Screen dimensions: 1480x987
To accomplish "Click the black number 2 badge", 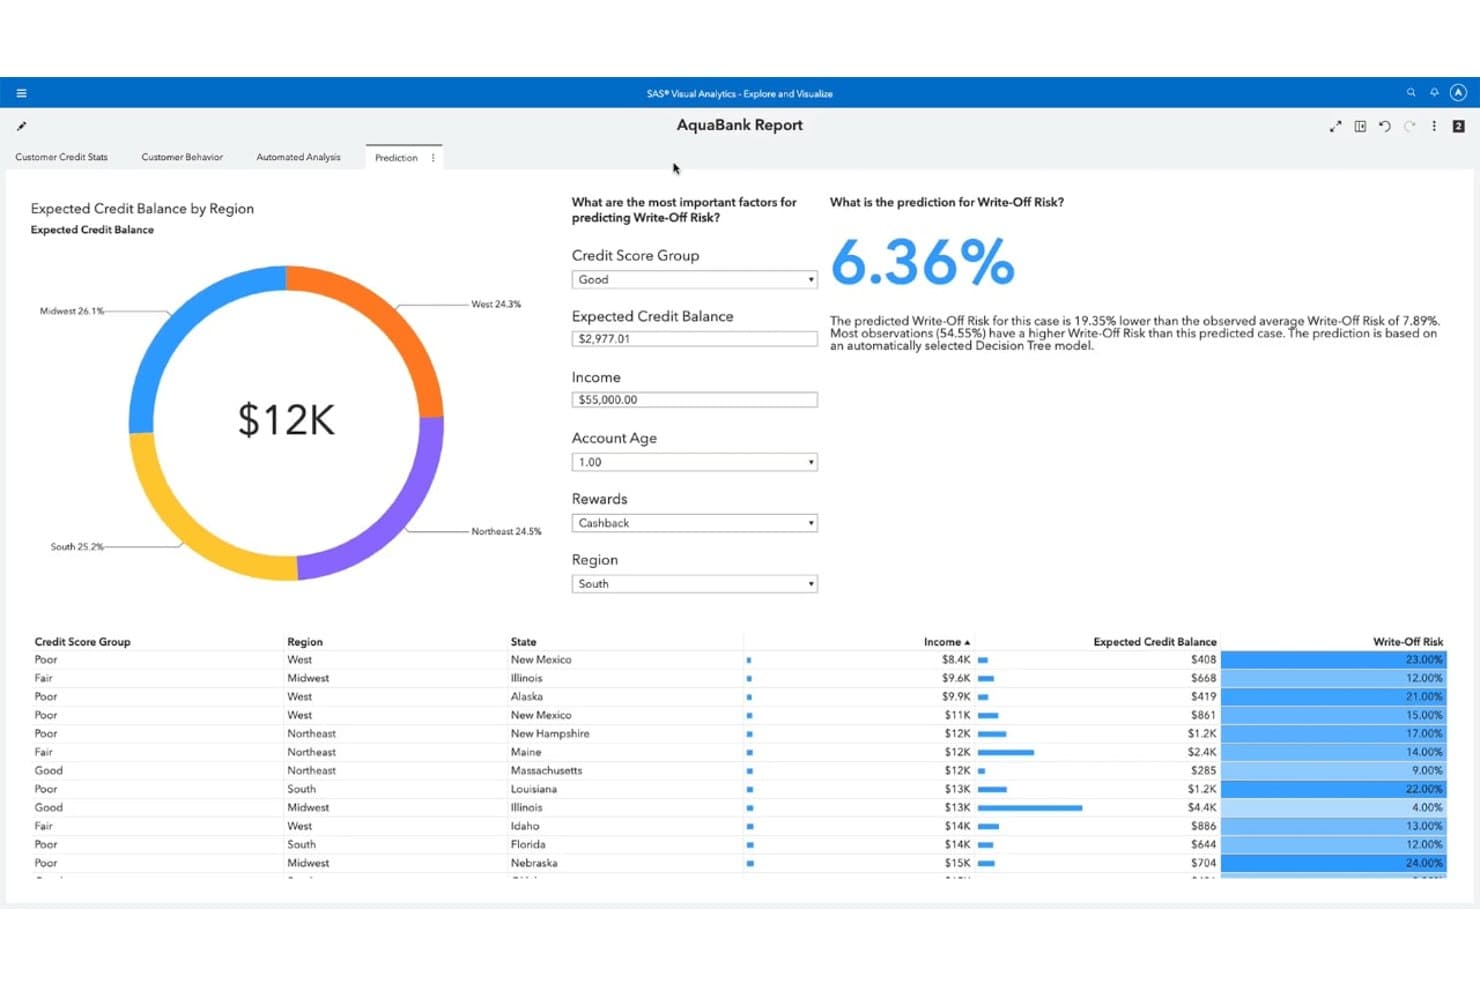I will click(x=1458, y=126).
